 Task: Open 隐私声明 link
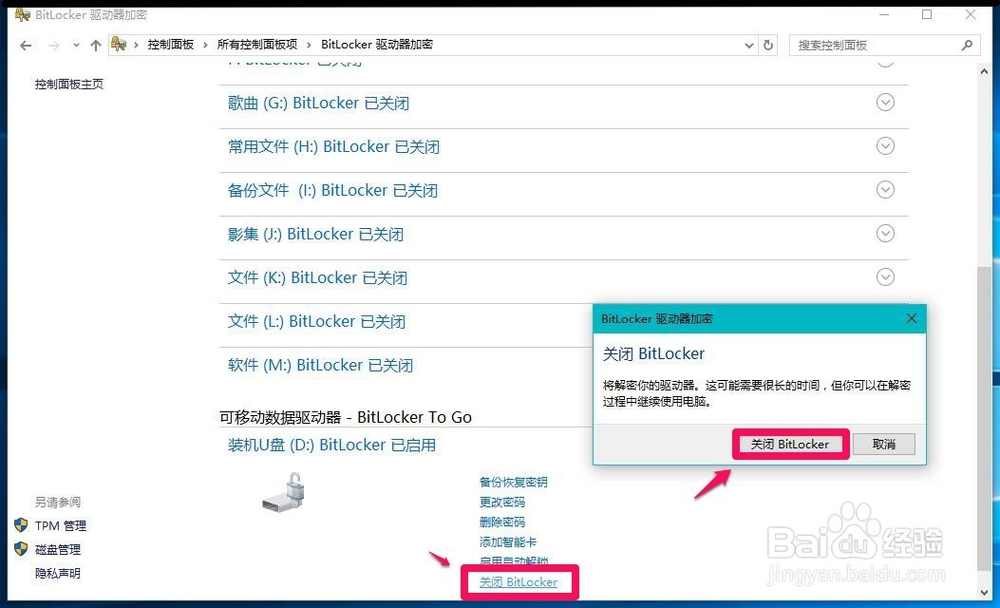point(58,574)
